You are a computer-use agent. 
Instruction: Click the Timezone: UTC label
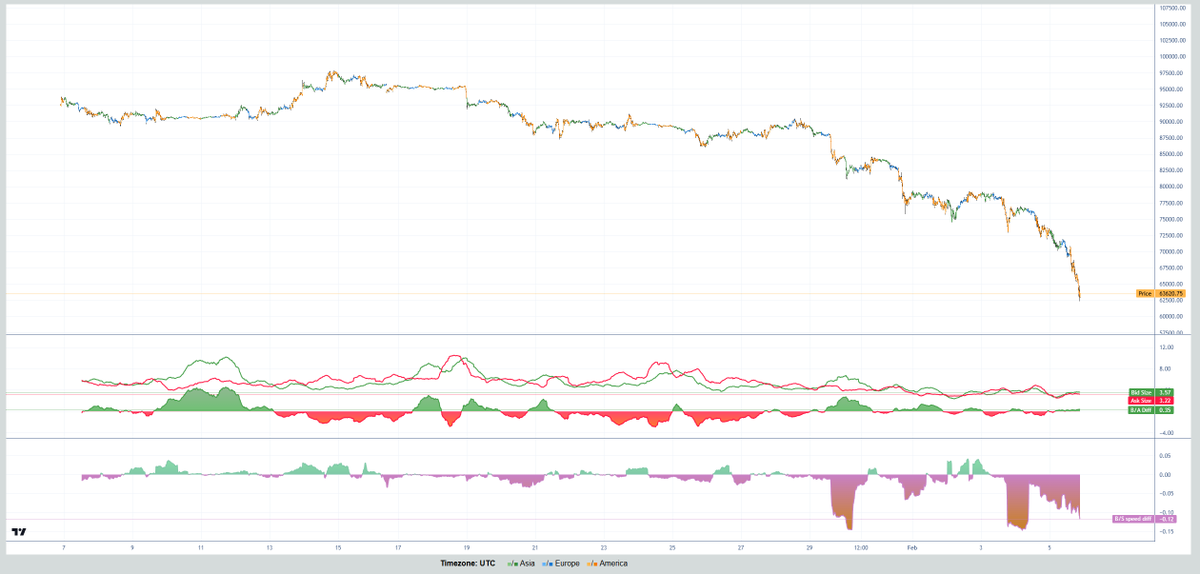468,564
